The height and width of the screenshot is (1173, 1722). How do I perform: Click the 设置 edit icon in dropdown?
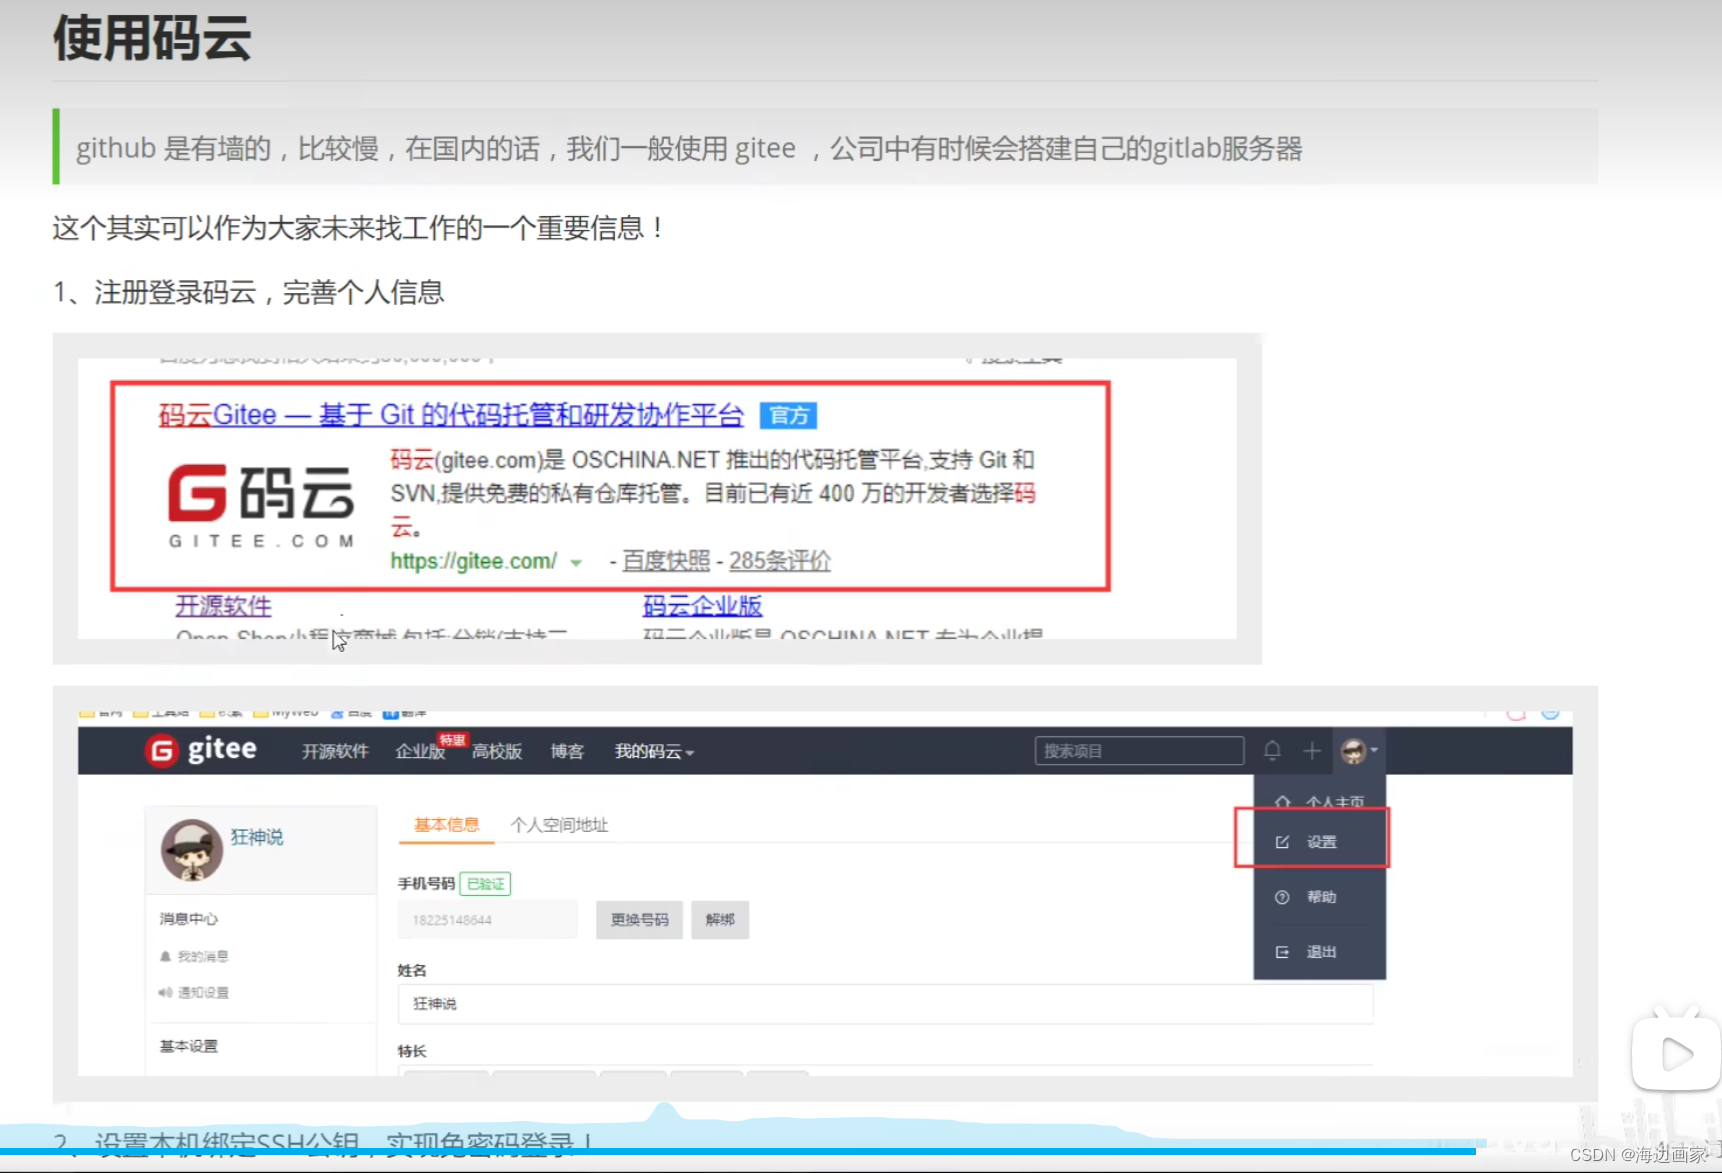coord(1282,842)
